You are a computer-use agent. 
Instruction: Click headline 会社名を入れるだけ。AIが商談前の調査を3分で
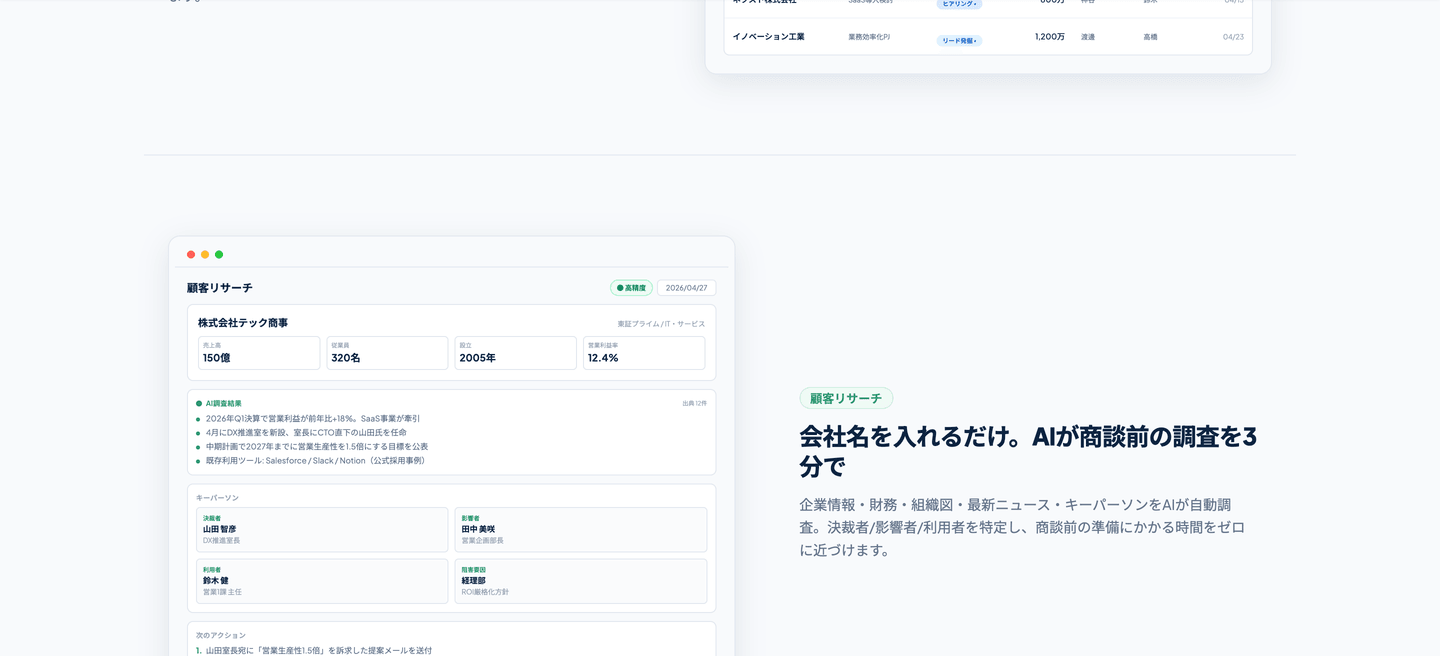click(1028, 451)
